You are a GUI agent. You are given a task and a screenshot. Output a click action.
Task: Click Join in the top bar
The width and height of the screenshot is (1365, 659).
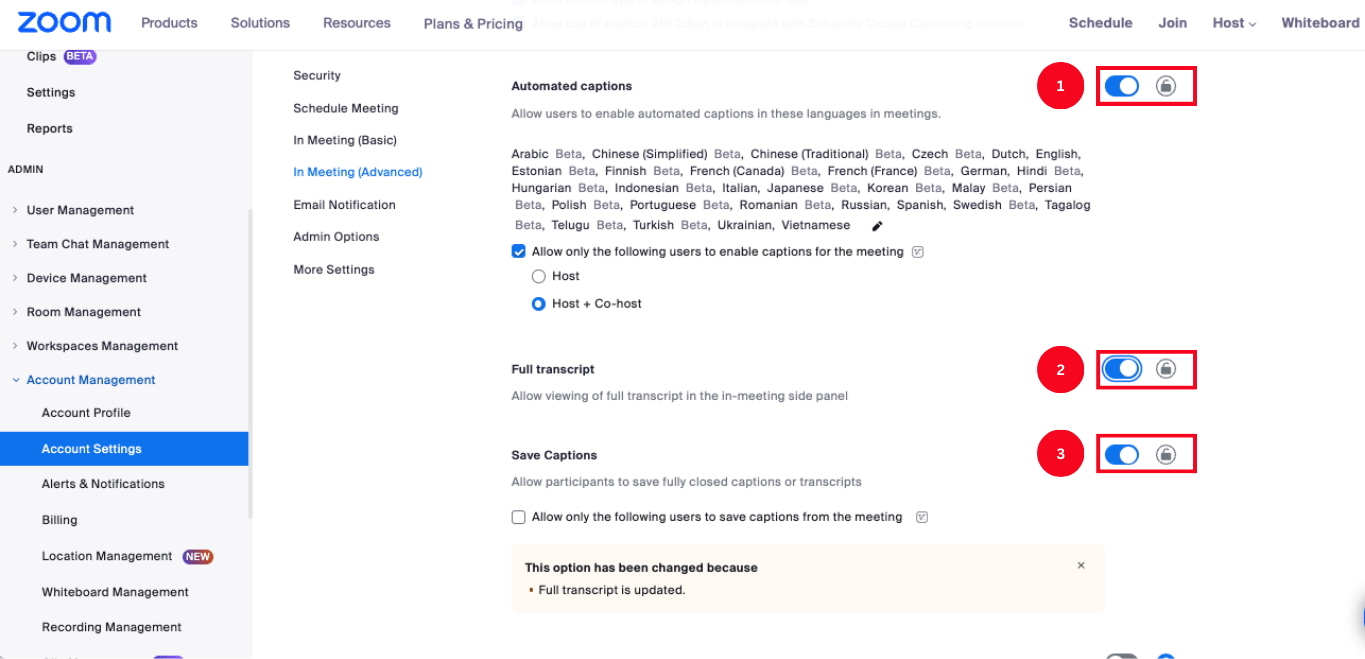click(x=1172, y=22)
